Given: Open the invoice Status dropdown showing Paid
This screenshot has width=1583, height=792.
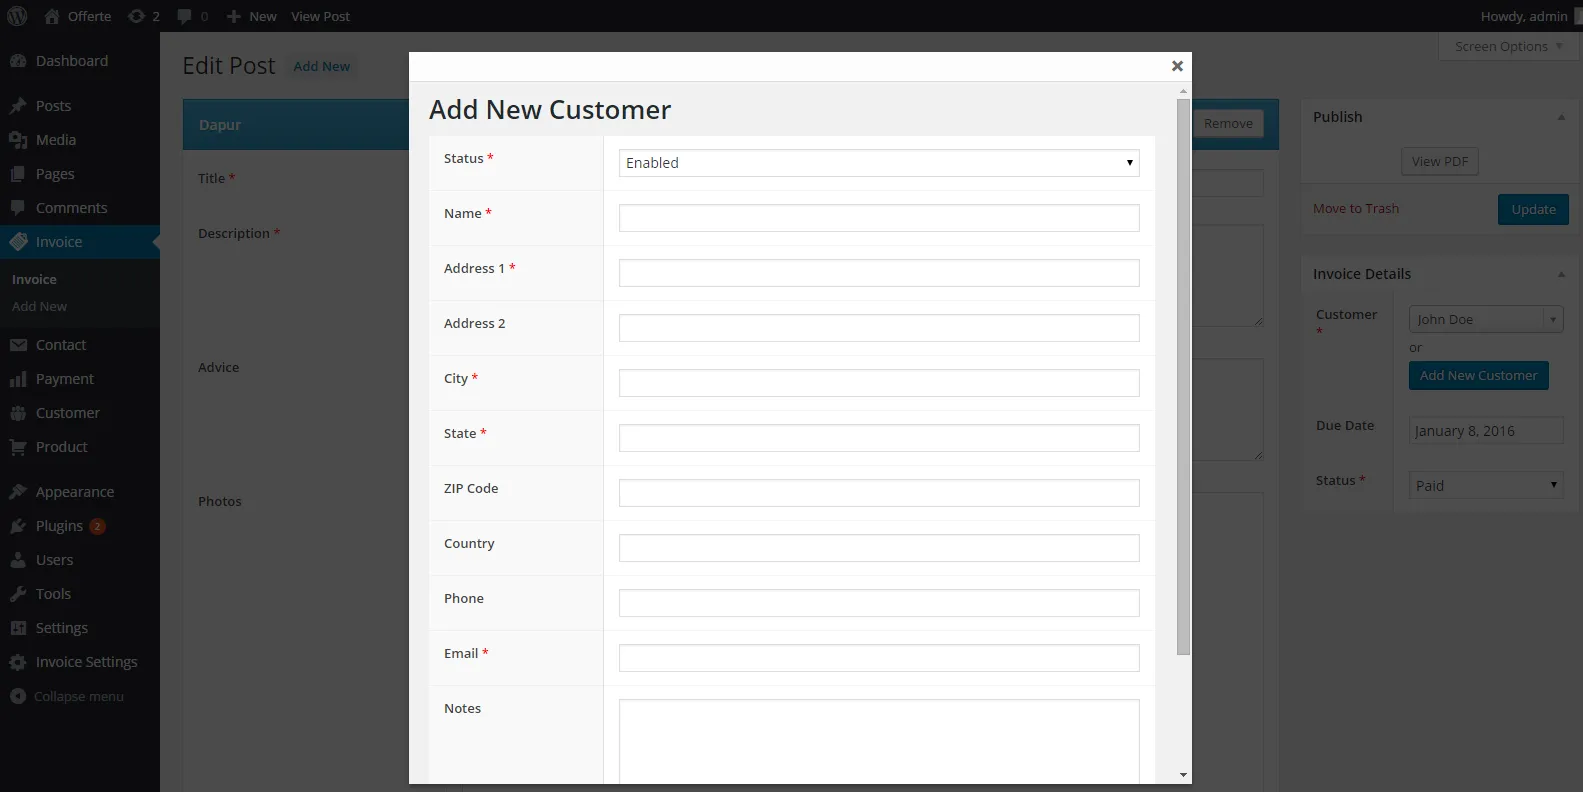Looking at the screenshot, I should pyautogui.click(x=1485, y=486).
